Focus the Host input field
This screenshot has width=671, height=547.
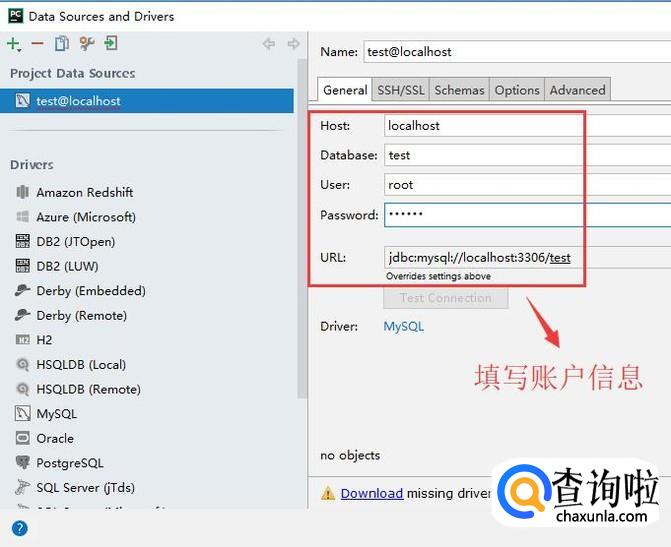[527, 125]
